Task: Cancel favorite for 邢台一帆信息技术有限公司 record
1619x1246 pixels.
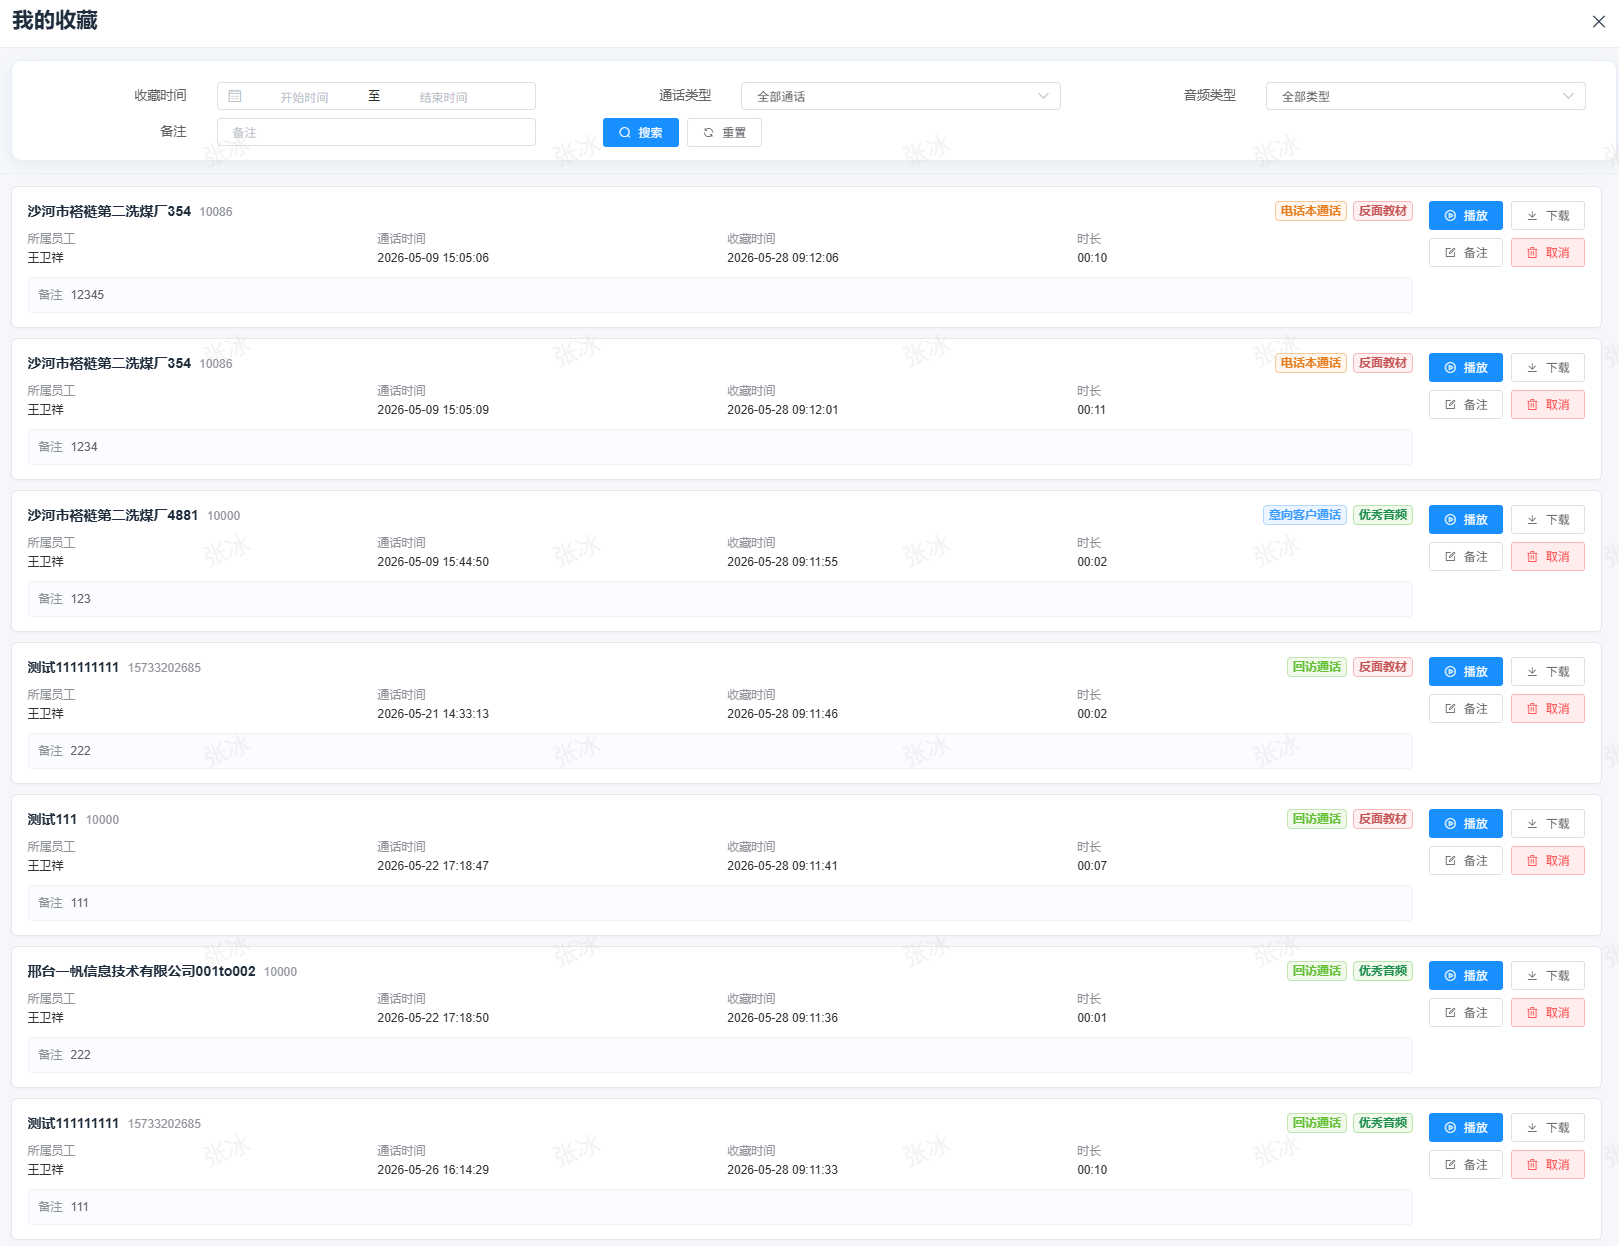Action: point(1547,1012)
